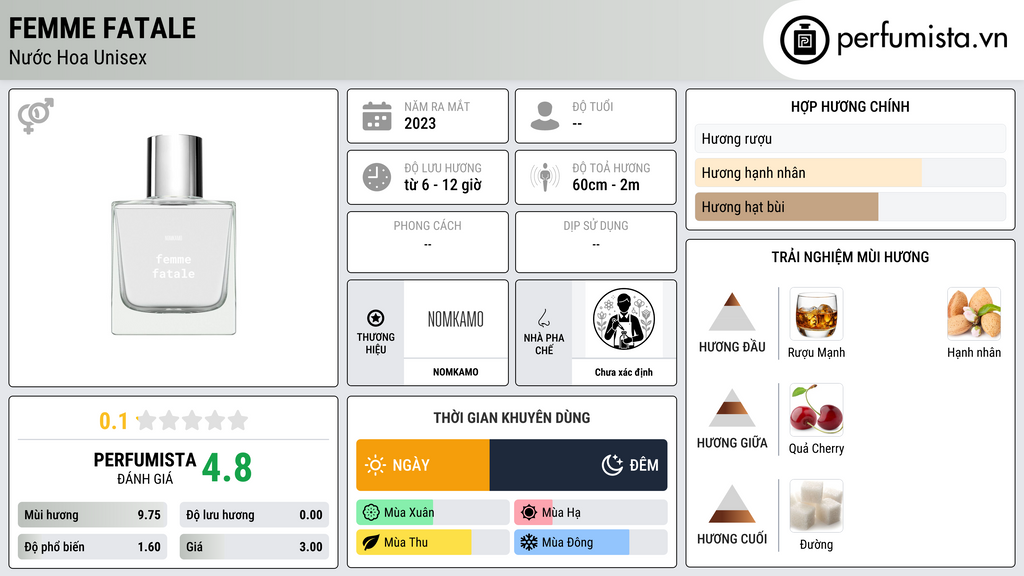Click the Mùi hương score 9.75 bar
1024x576 pixels.
[92, 515]
